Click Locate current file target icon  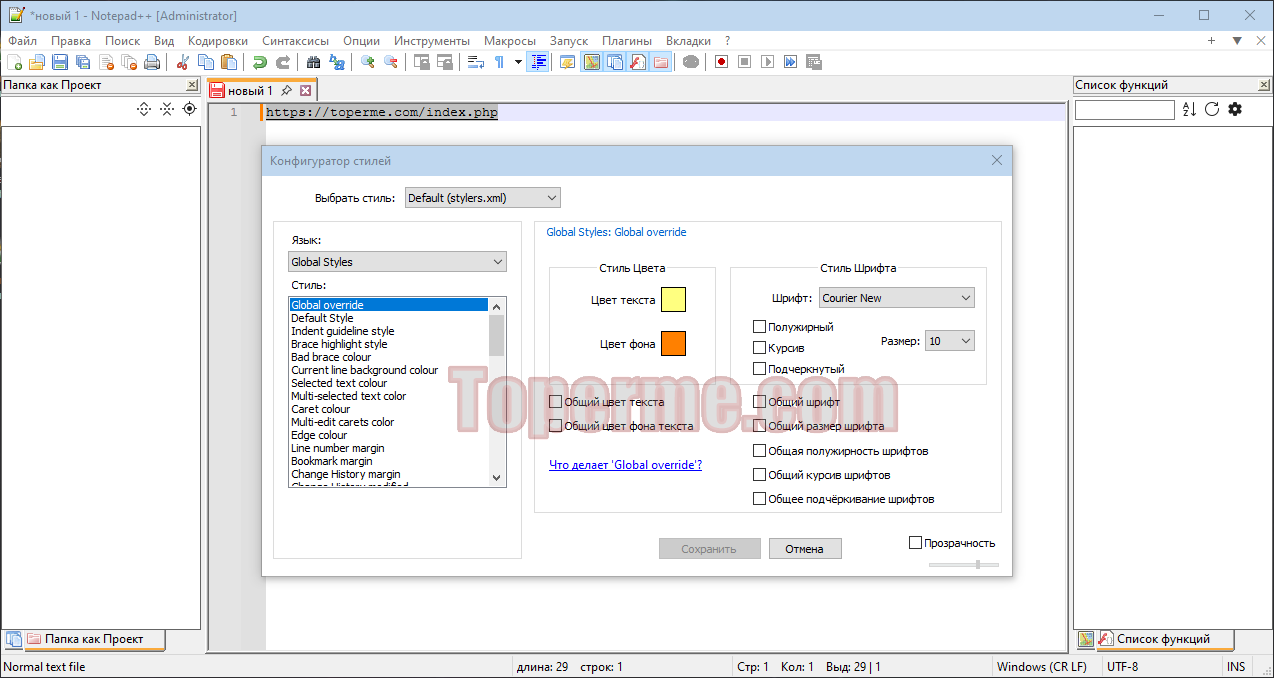coord(189,109)
